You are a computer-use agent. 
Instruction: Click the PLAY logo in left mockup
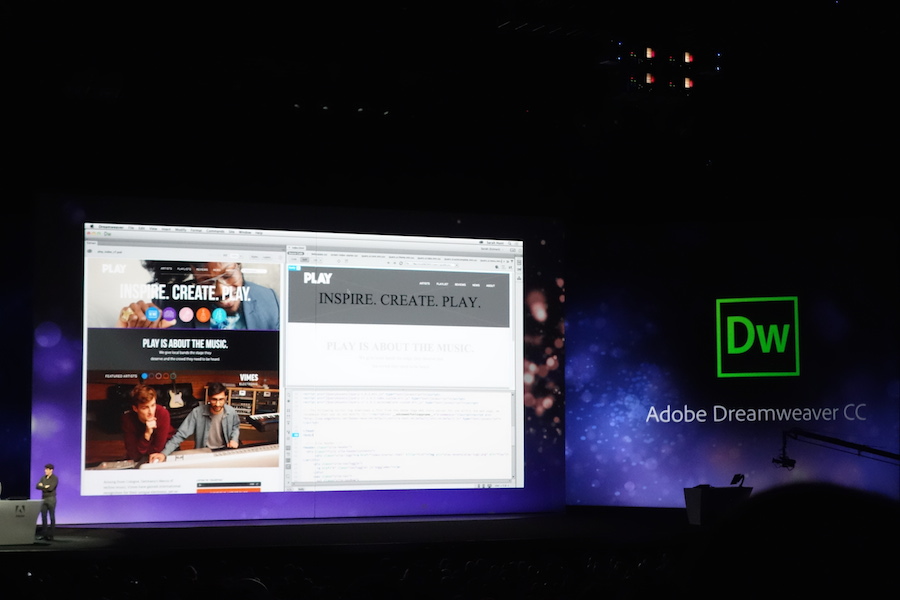pos(114,268)
